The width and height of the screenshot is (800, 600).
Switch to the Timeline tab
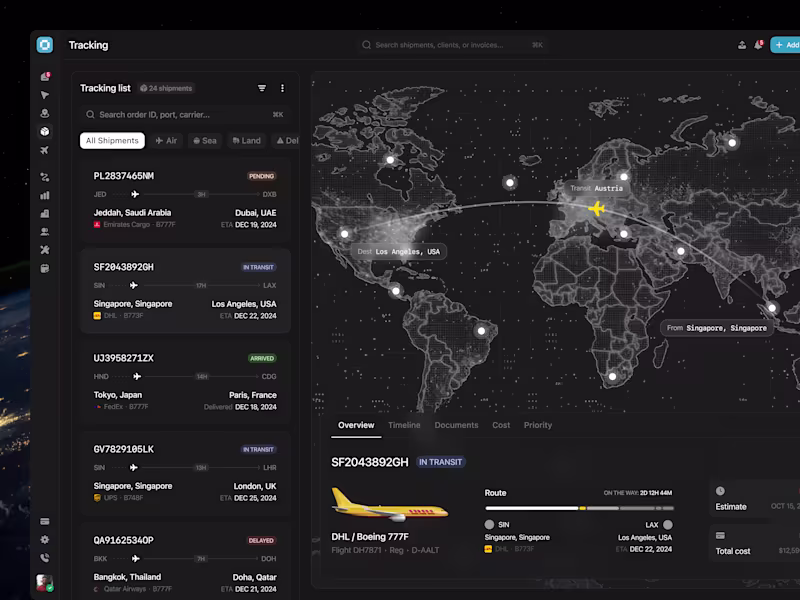(x=404, y=425)
